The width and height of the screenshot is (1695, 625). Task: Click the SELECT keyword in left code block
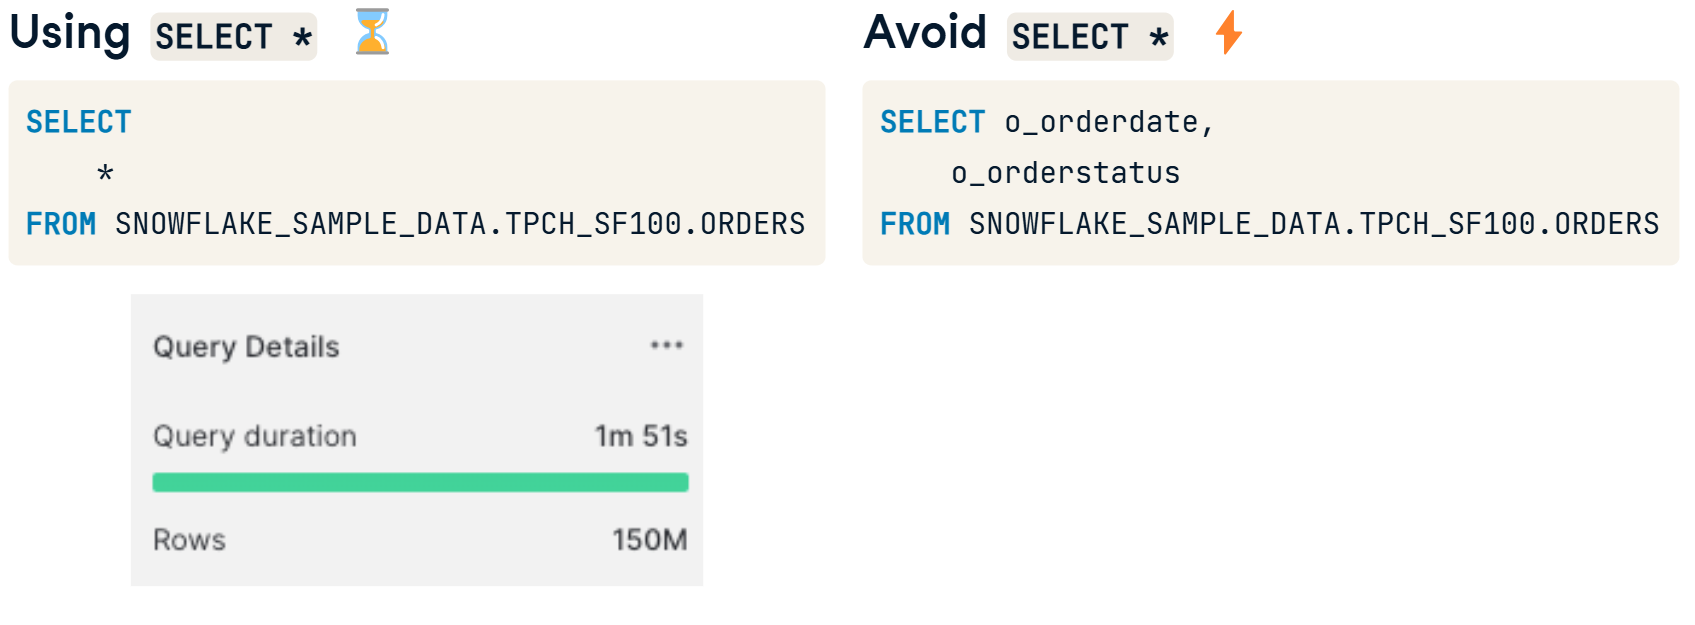[79, 122]
